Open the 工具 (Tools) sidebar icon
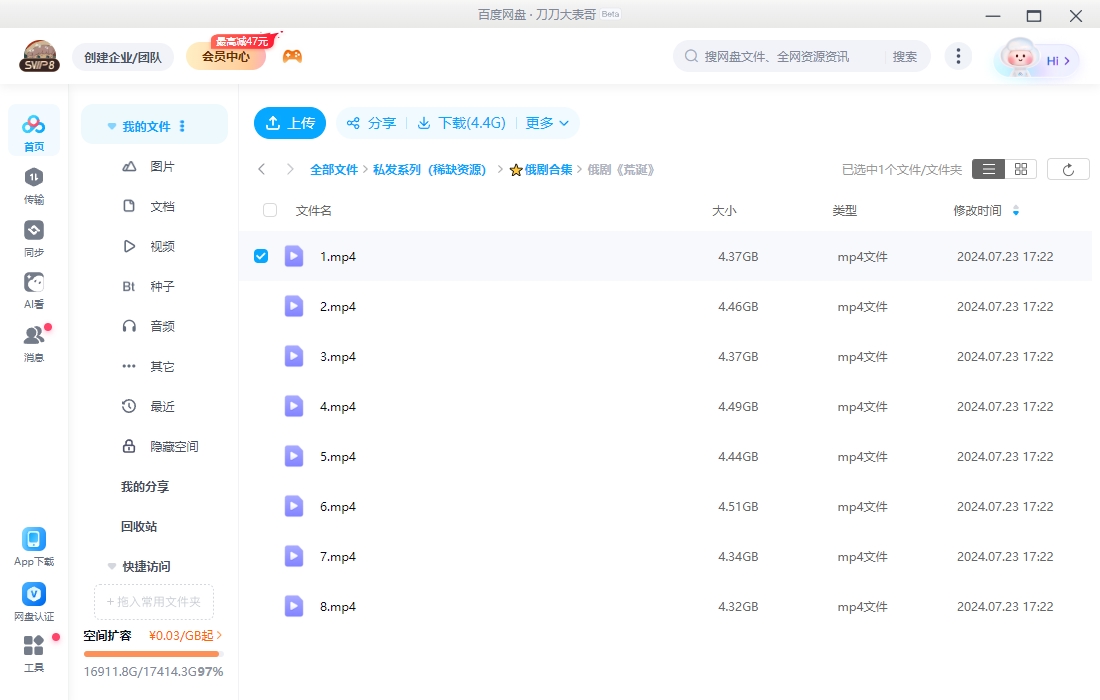This screenshot has width=1100, height=700. 33,653
